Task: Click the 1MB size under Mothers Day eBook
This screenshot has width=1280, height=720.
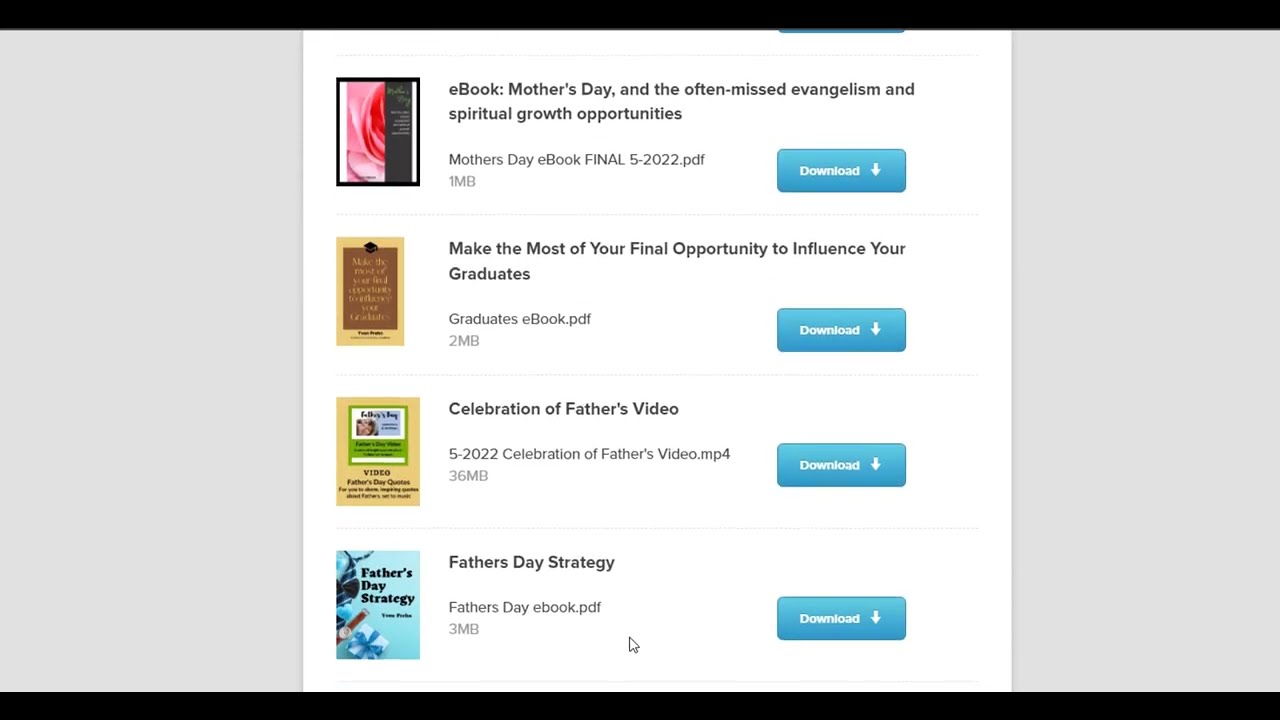Action: [462, 181]
